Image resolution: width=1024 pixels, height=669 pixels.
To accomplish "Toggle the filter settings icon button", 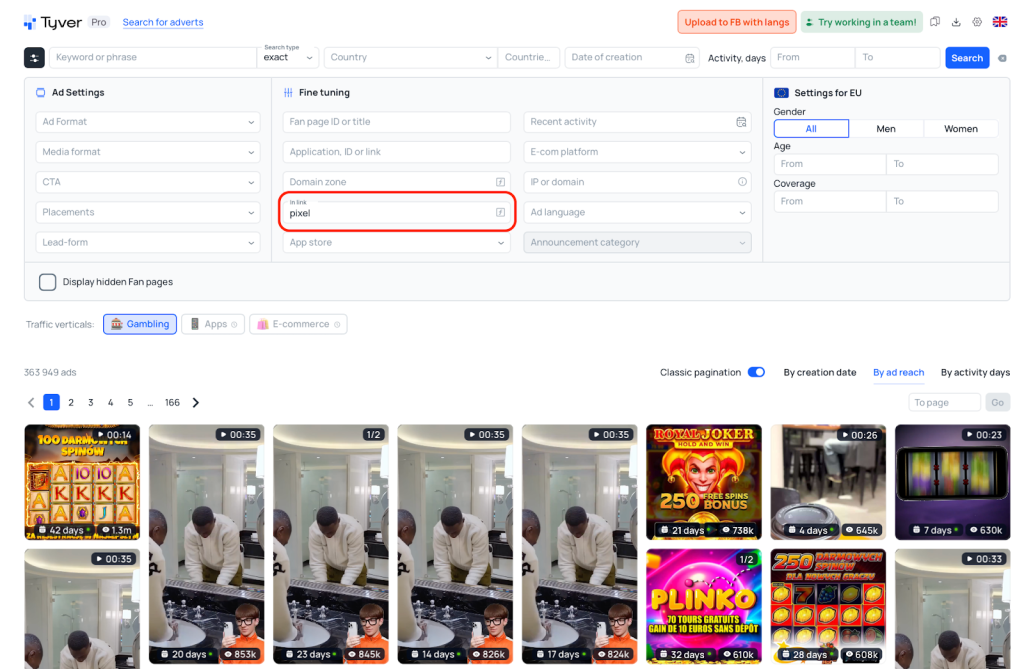I will 34,58.
